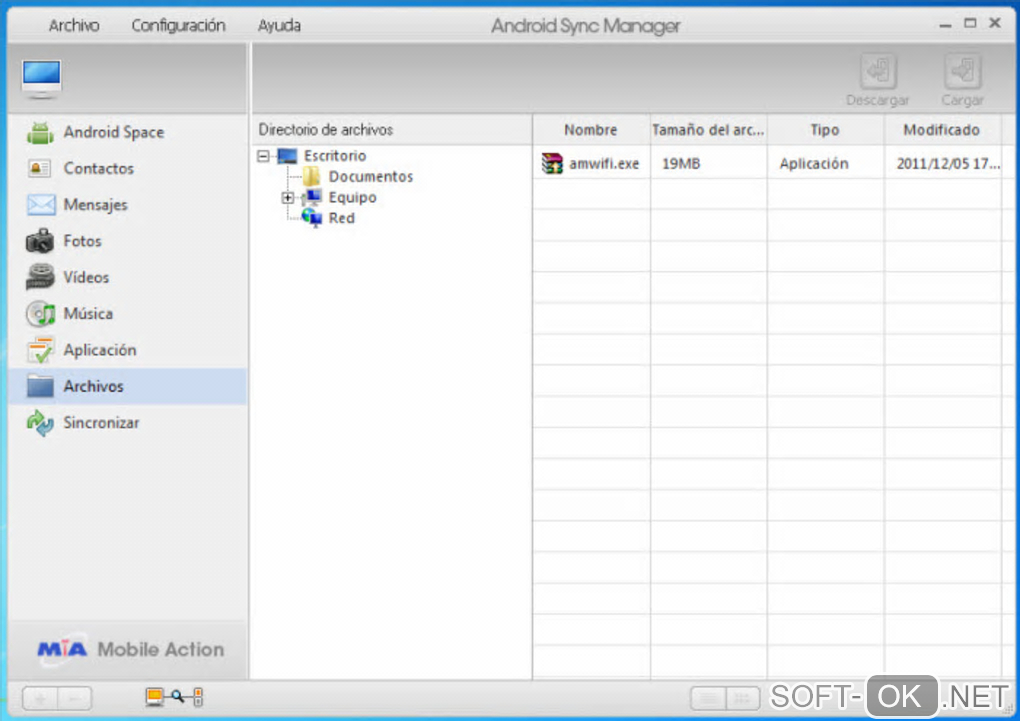
Task: Select the amwifi.exe file icon
Action: (552, 163)
